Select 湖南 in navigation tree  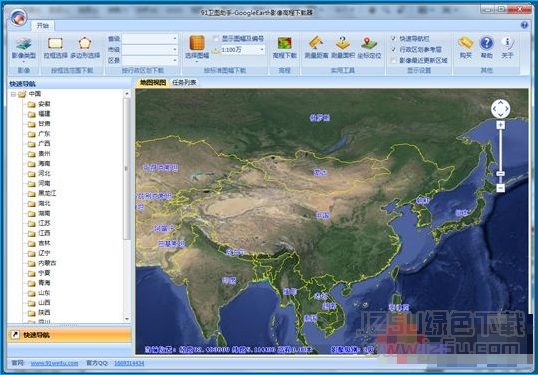pos(44,213)
